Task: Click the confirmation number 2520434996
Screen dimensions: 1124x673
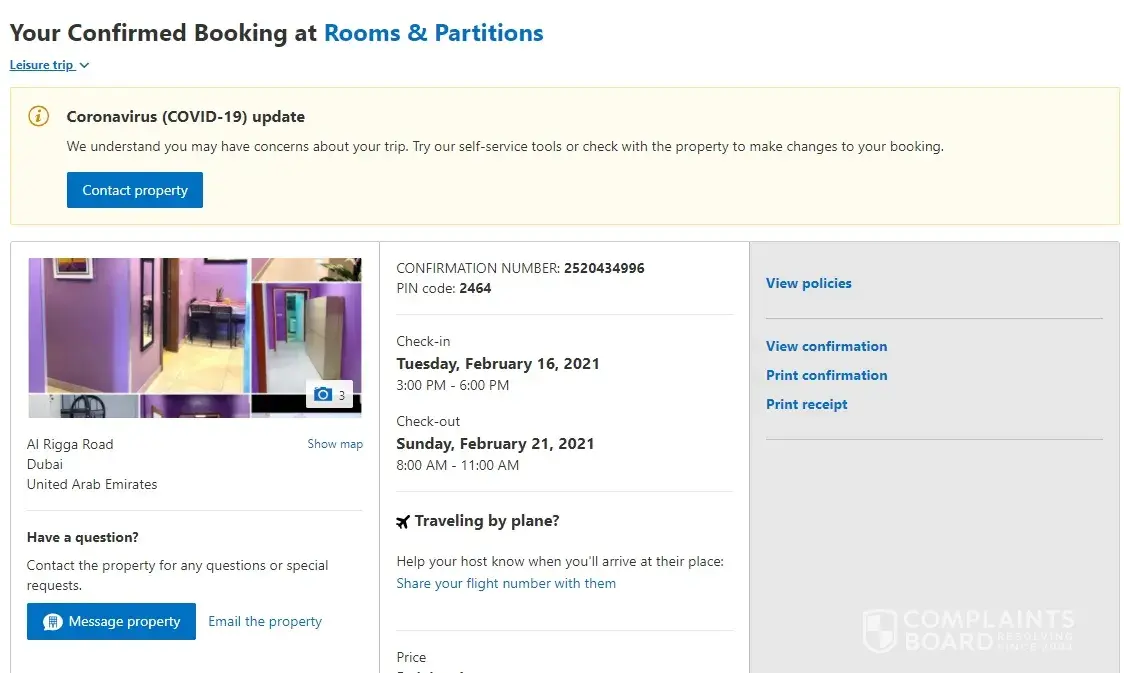Action: pyautogui.click(x=604, y=268)
